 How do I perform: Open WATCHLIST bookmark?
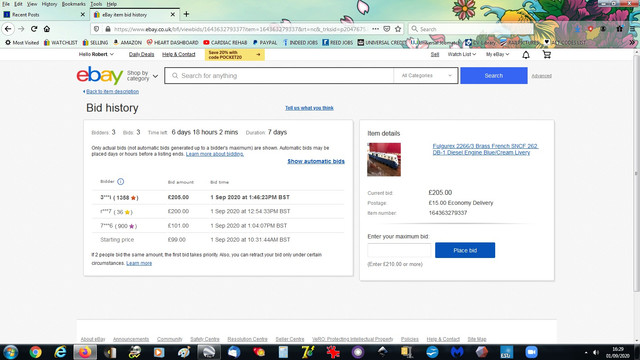click(60, 42)
